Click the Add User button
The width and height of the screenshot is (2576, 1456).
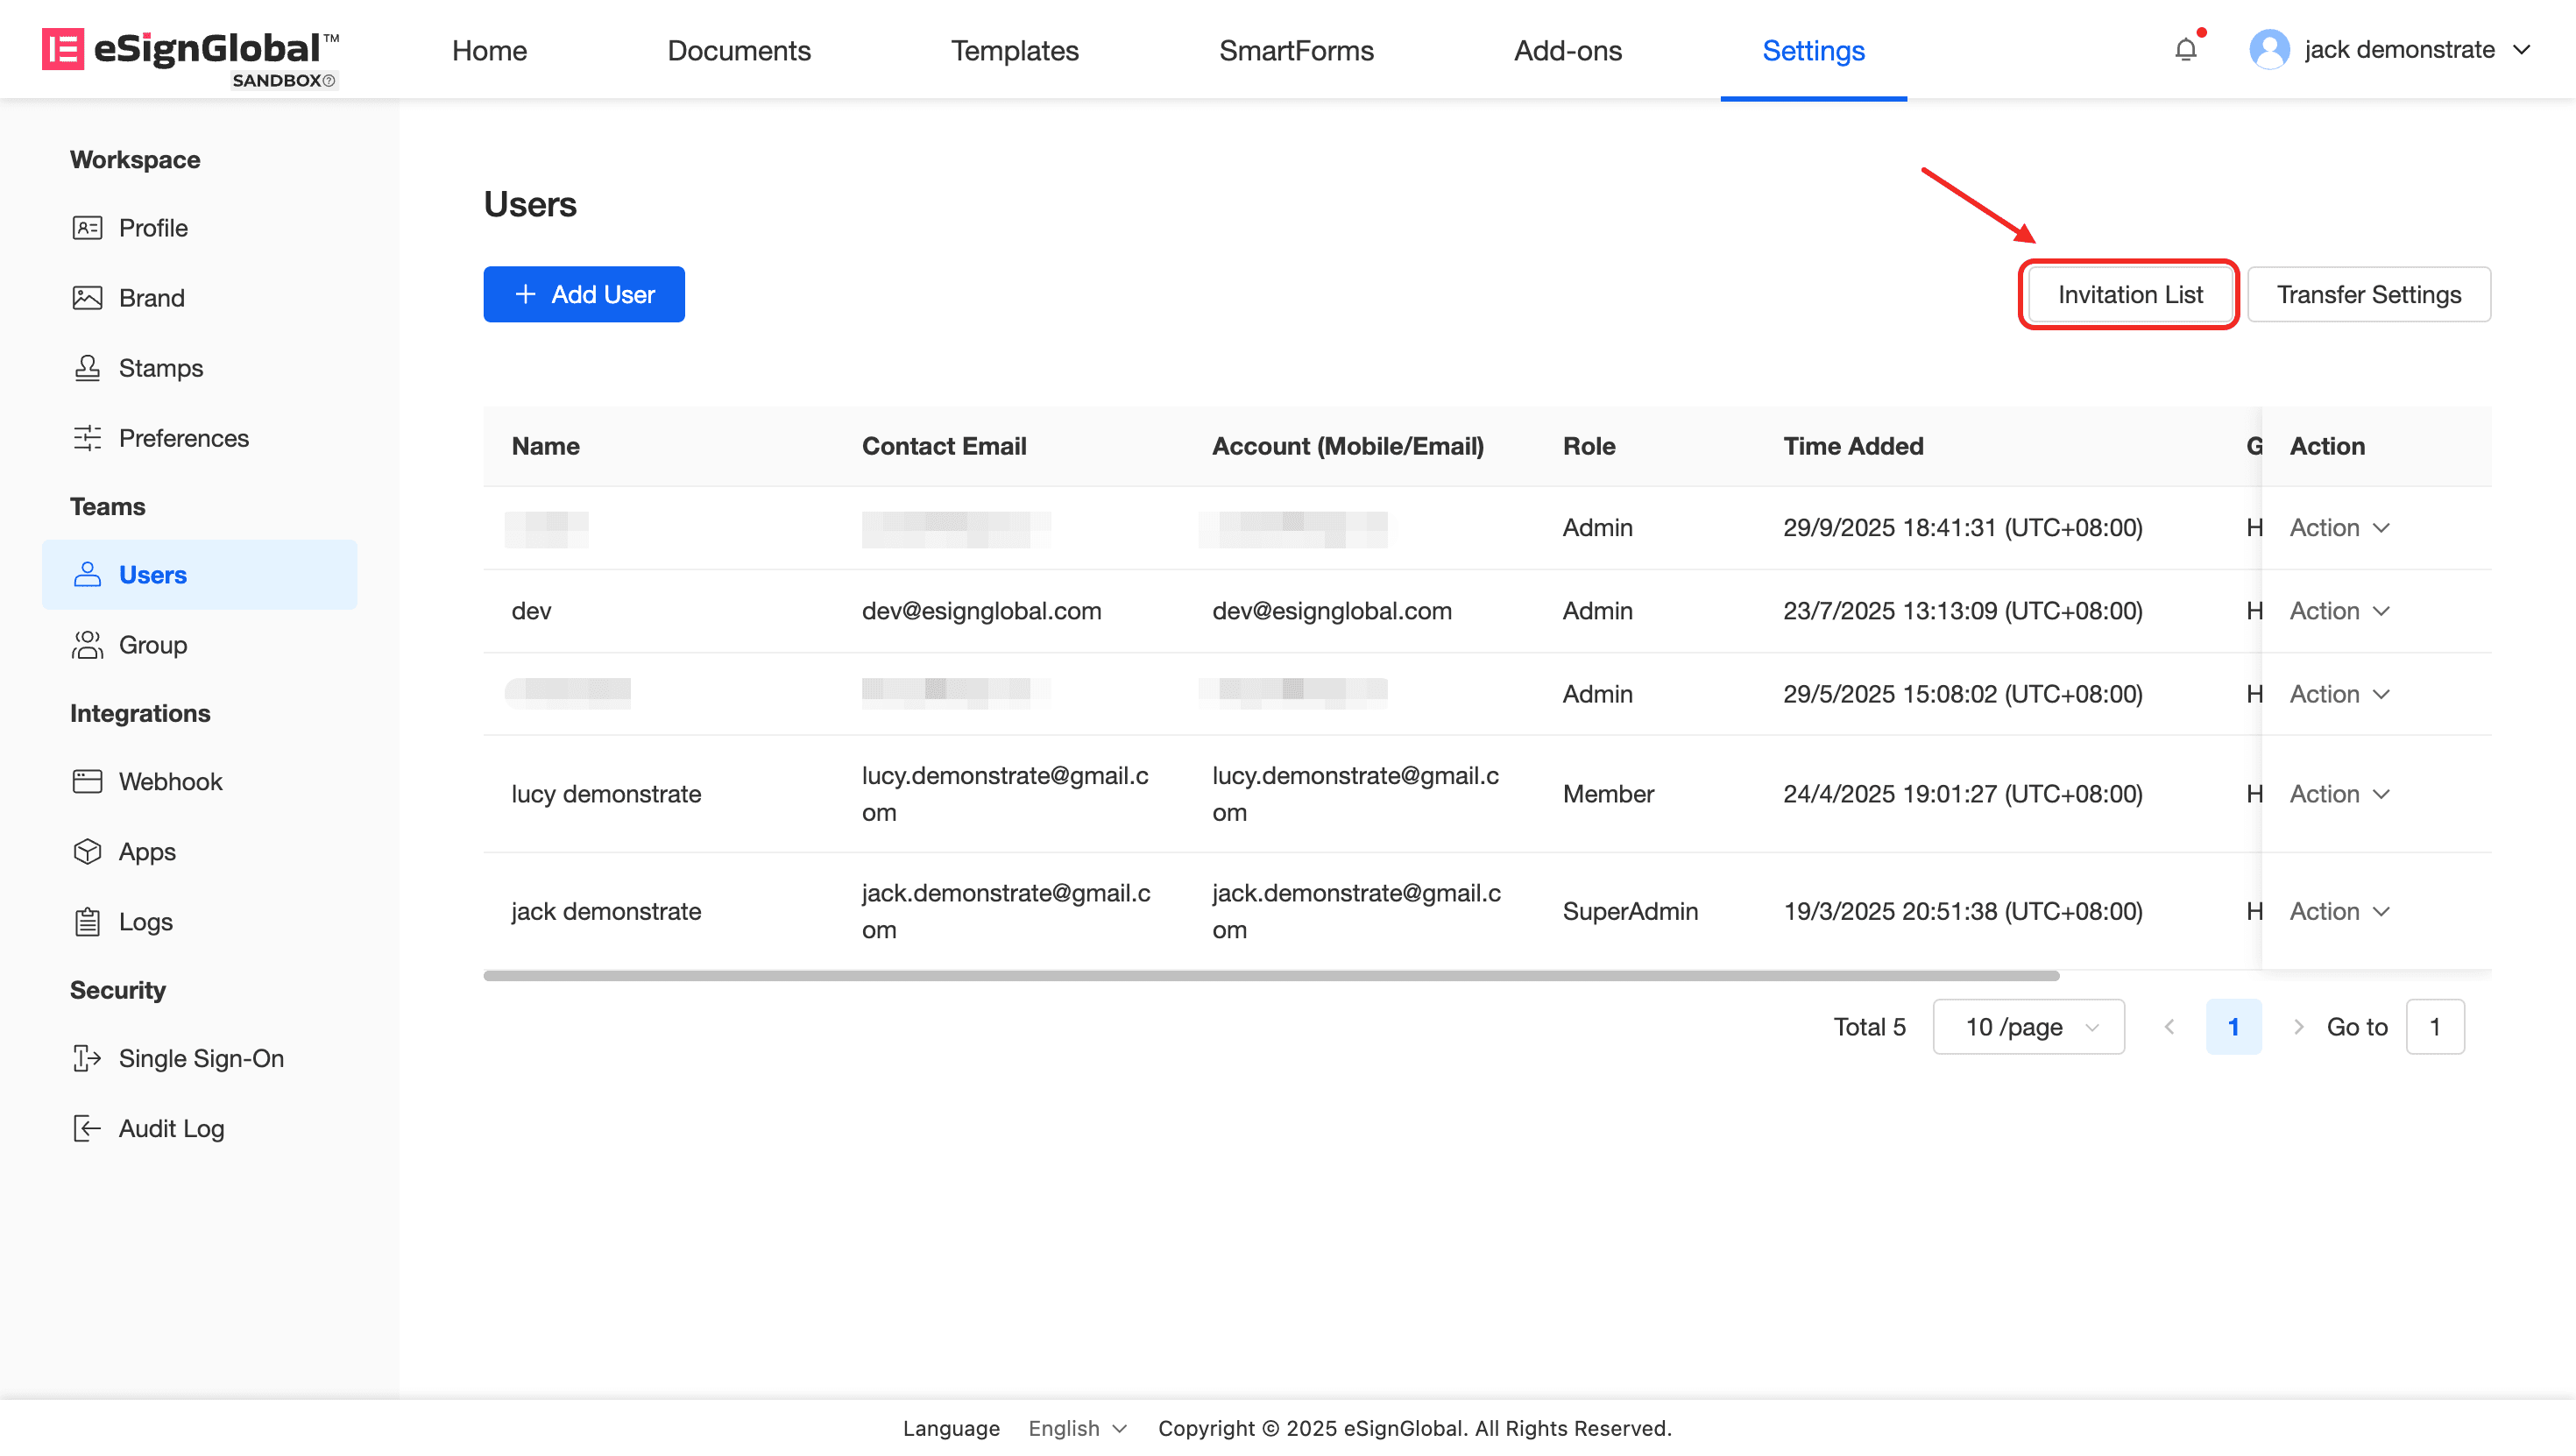(584, 294)
